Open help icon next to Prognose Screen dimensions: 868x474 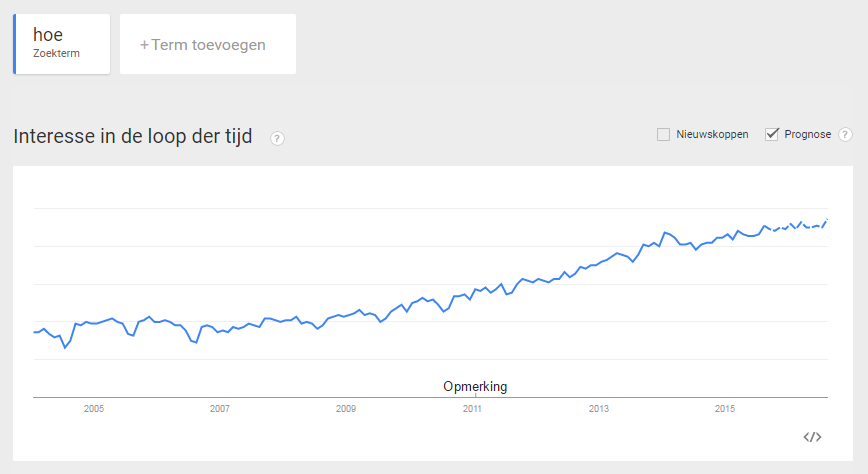tap(845, 135)
